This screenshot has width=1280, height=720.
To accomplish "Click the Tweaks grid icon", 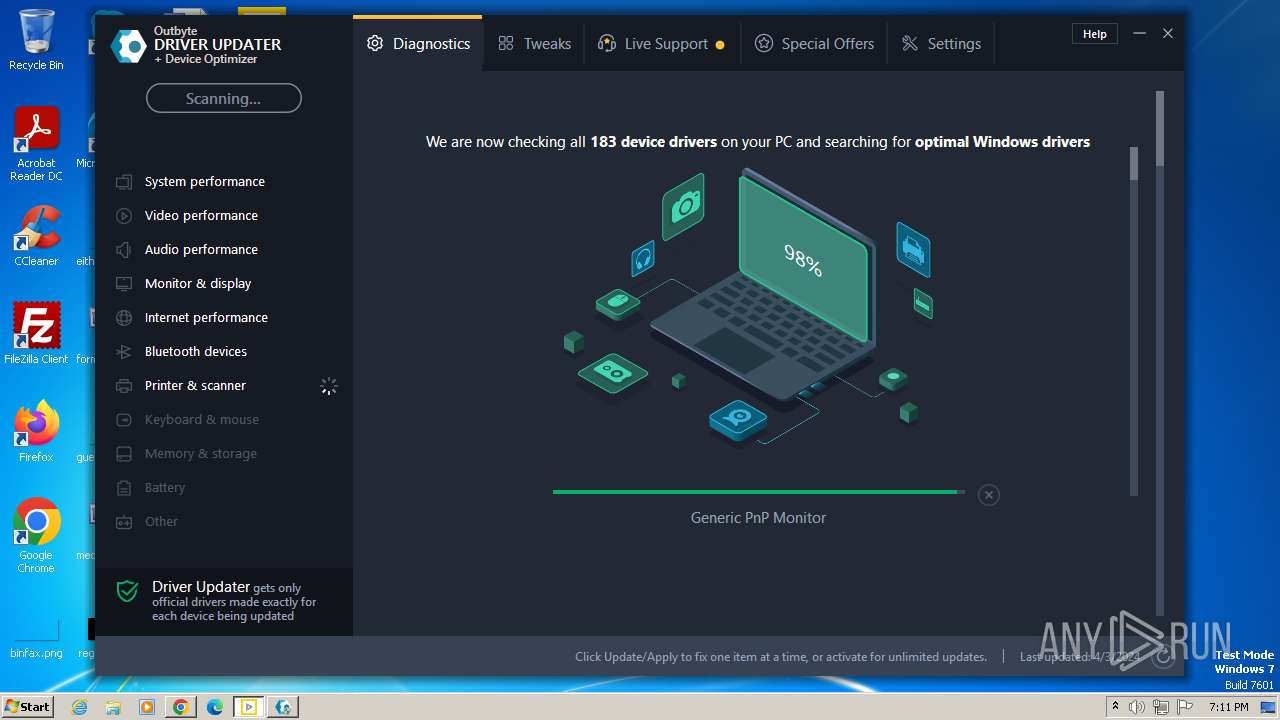I will [x=506, y=44].
